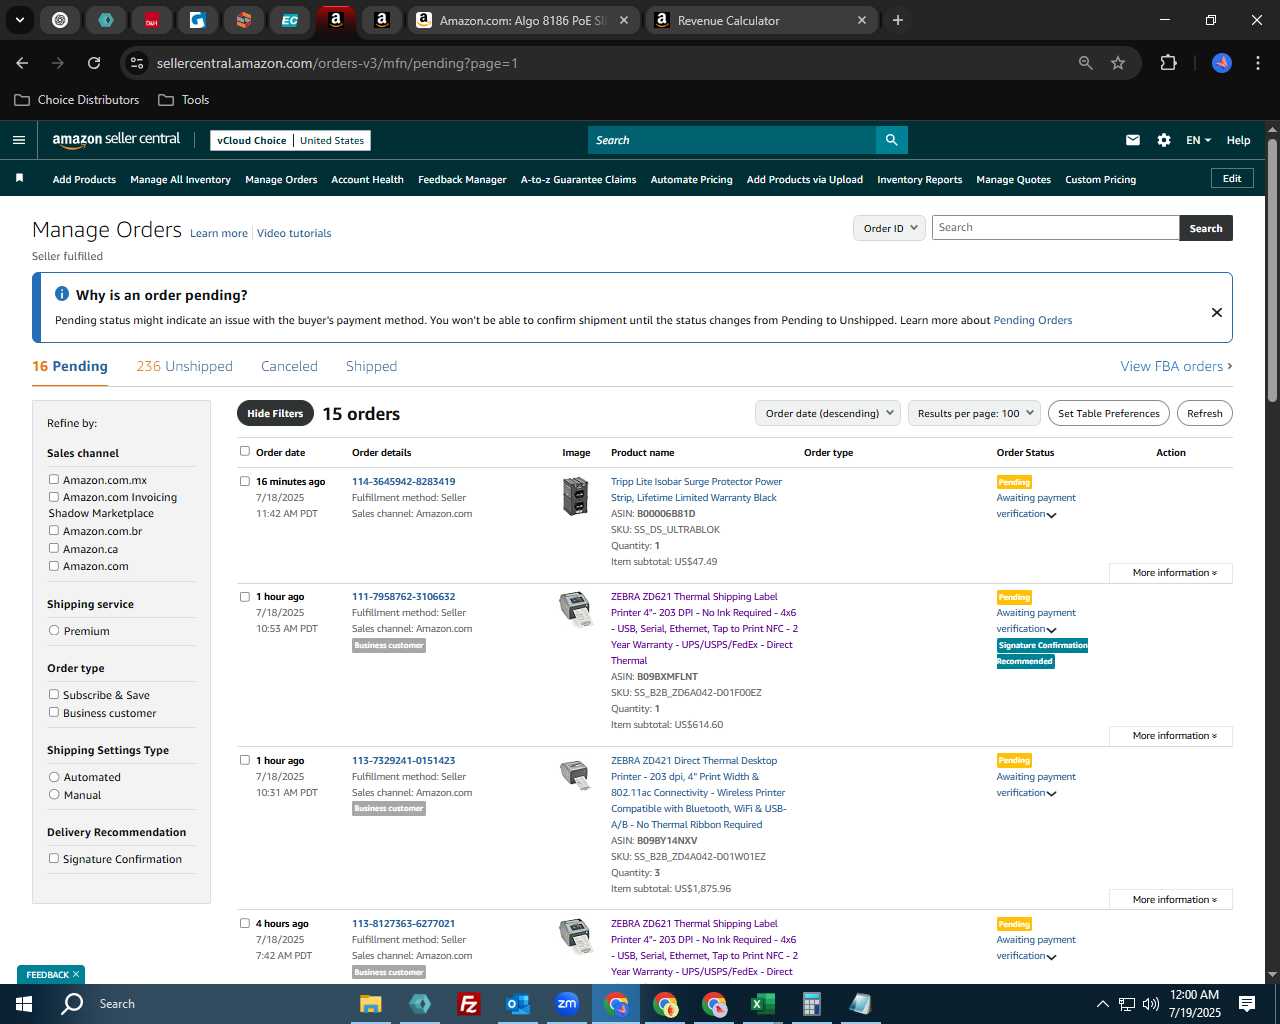Click the zoom magnifier in address bar

tap(1086, 63)
